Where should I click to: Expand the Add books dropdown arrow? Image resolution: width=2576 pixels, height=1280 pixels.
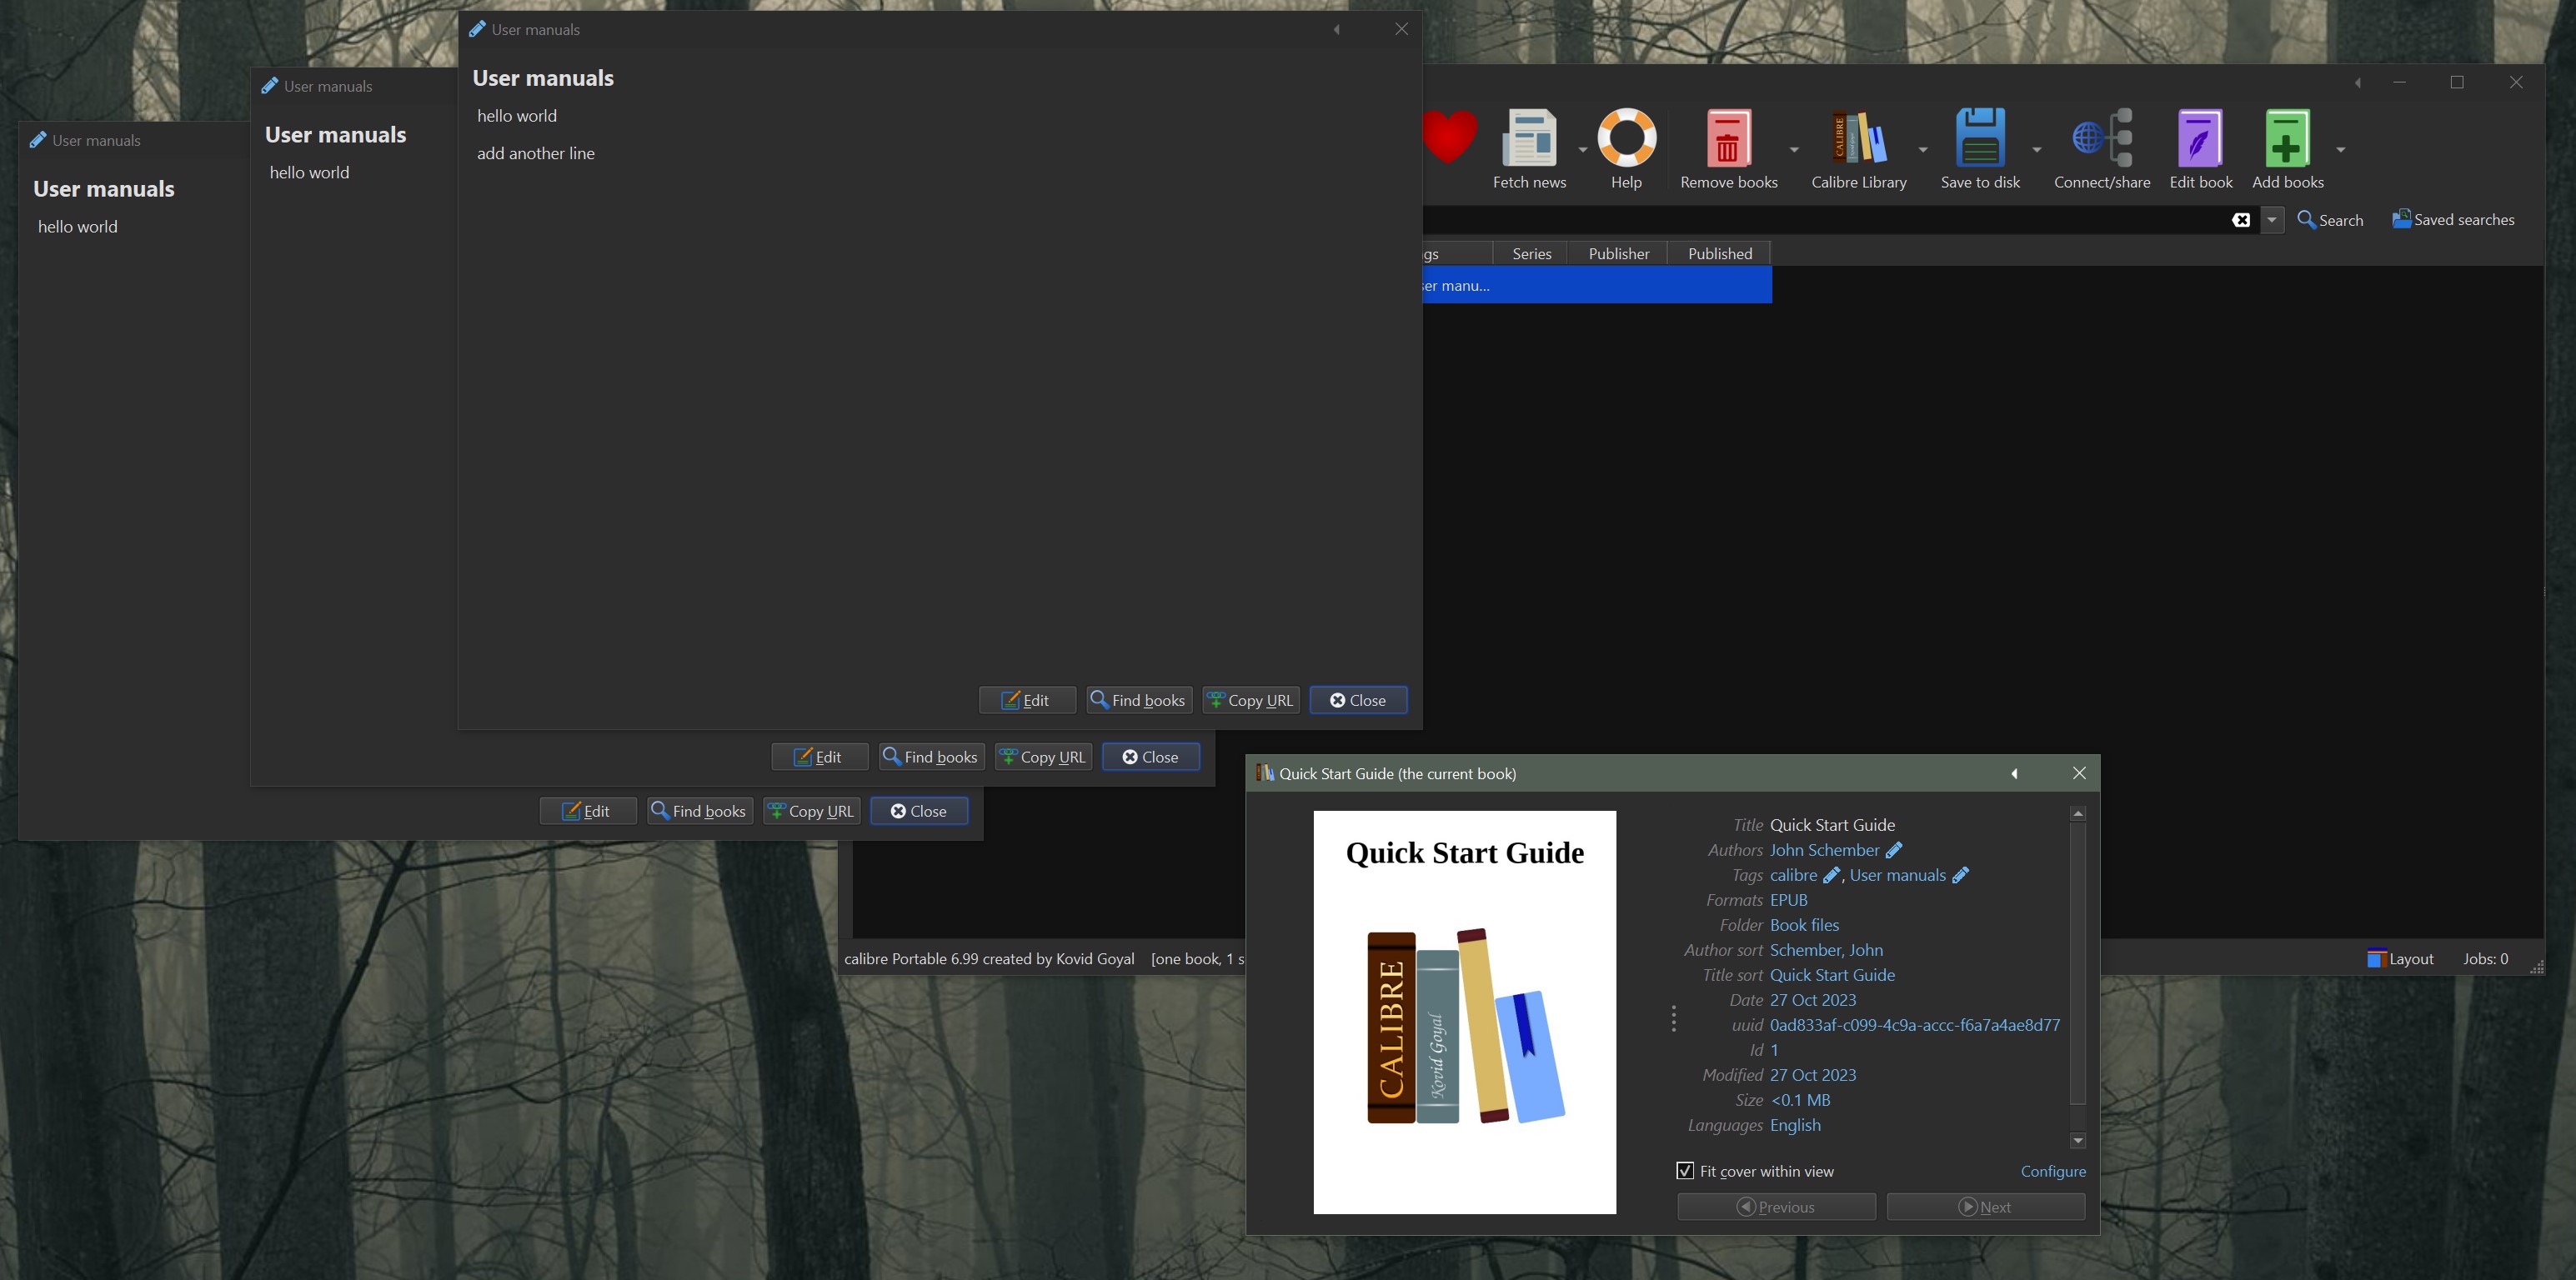tap(2341, 150)
